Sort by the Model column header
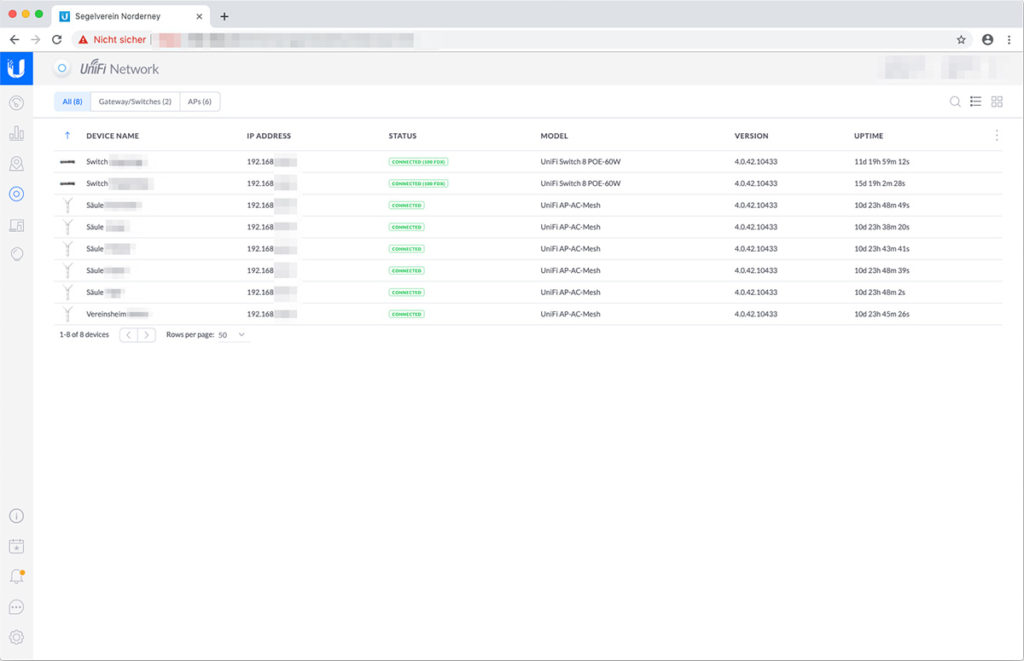The image size is (1024, 661). pyautogui.click(x=554, y=136)
